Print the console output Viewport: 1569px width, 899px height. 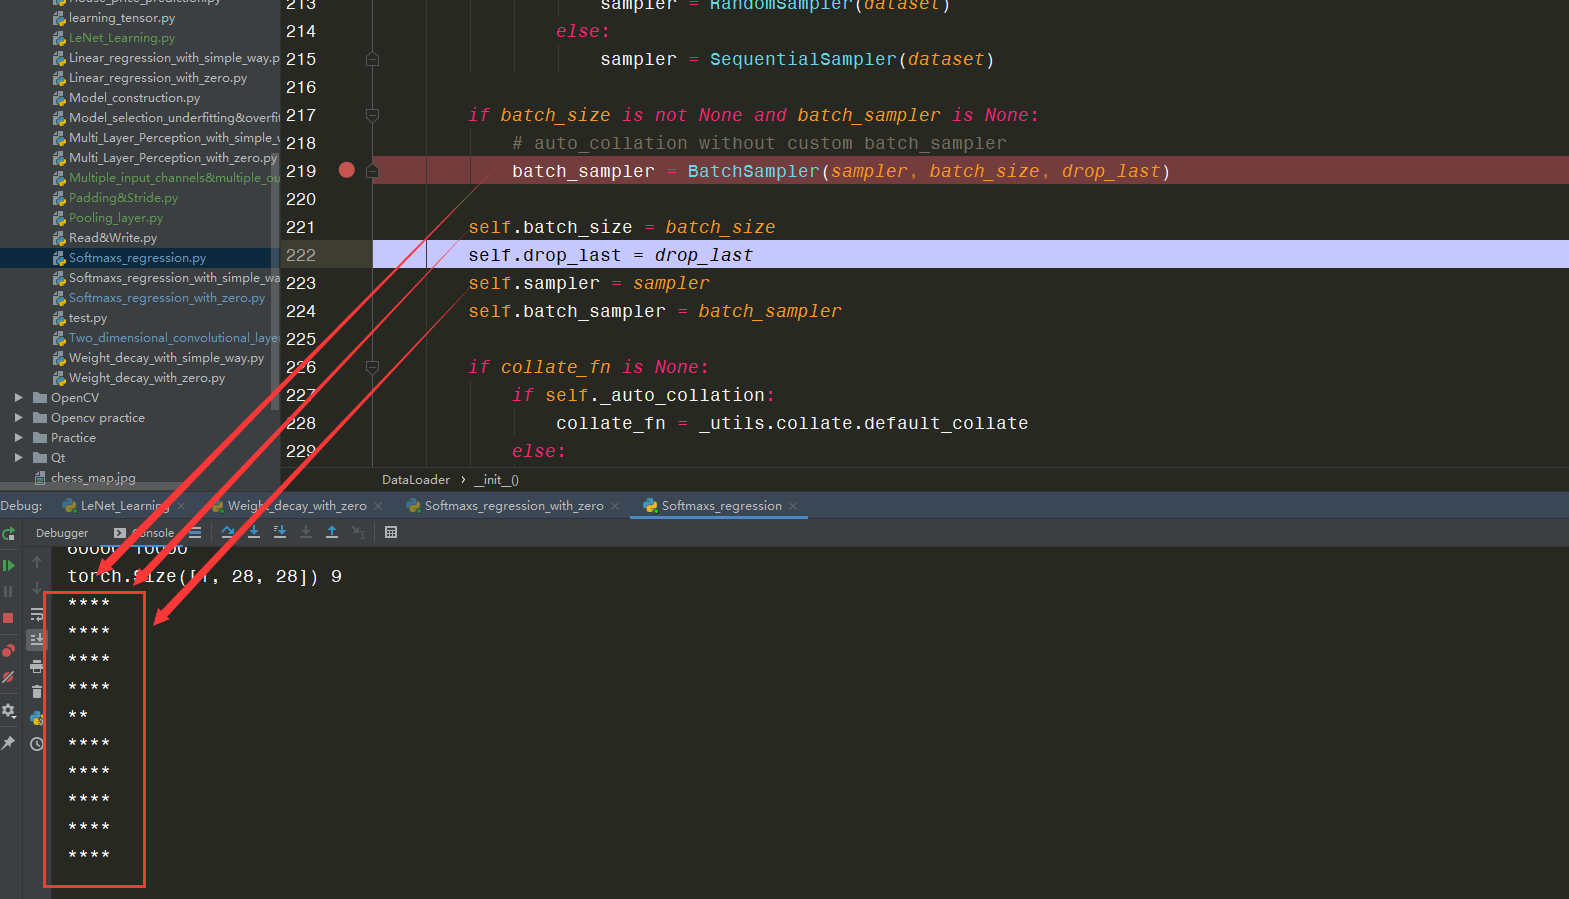click(37, 666)
